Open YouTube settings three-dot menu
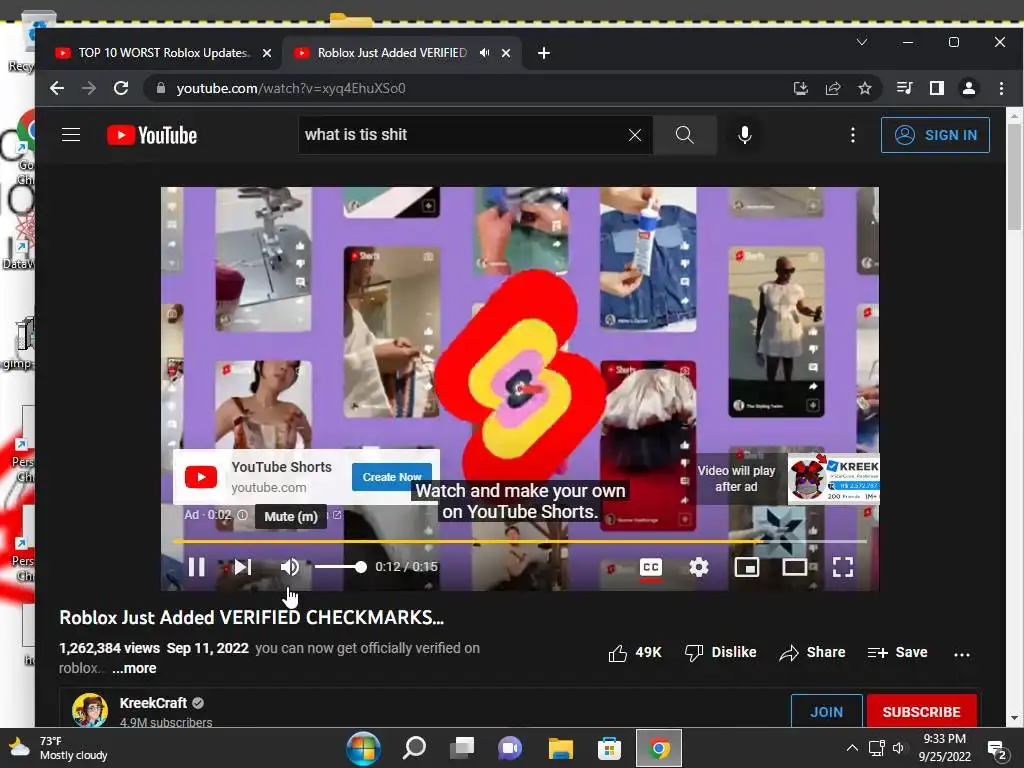 (x=852, y=135)
